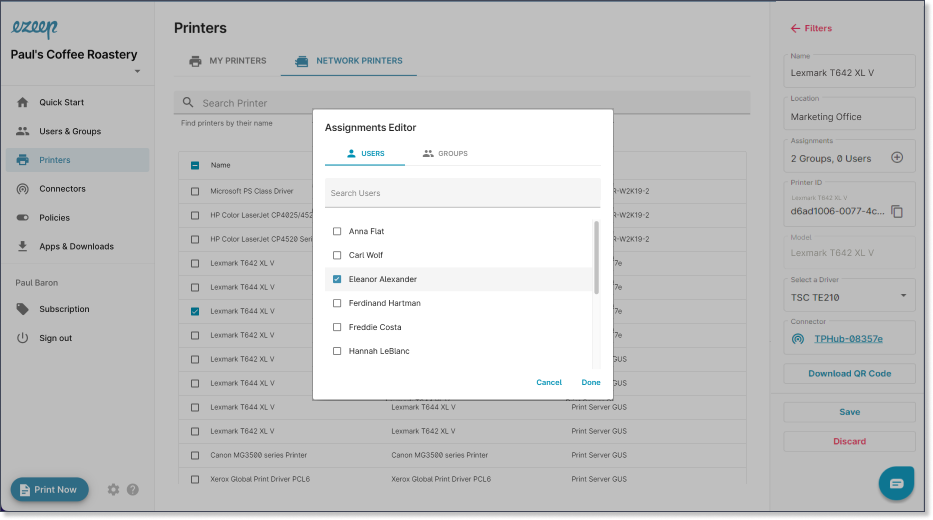933x520 pixels.
Task: Open the TPHub-08357e connector link
Action: 848,339
